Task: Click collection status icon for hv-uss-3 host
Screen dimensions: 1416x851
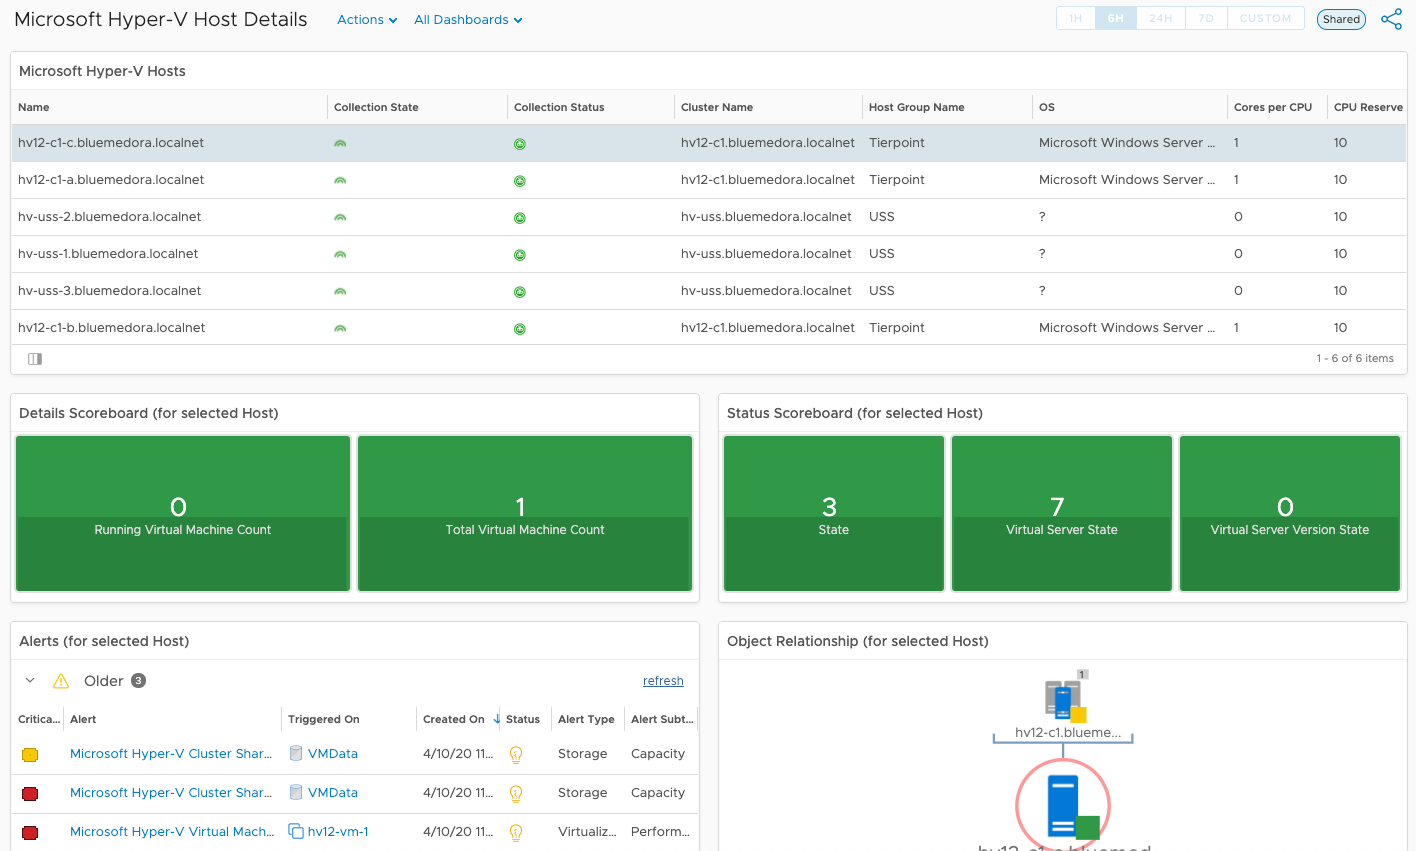Action: pos(520,292)
